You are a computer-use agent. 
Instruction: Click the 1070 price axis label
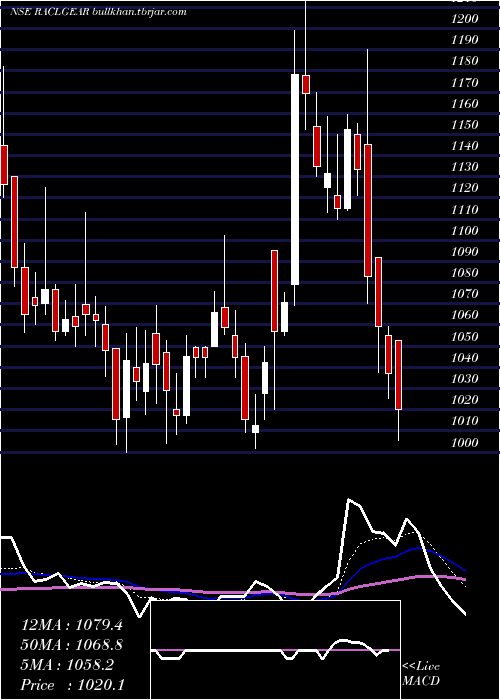[x=465, y=294]
